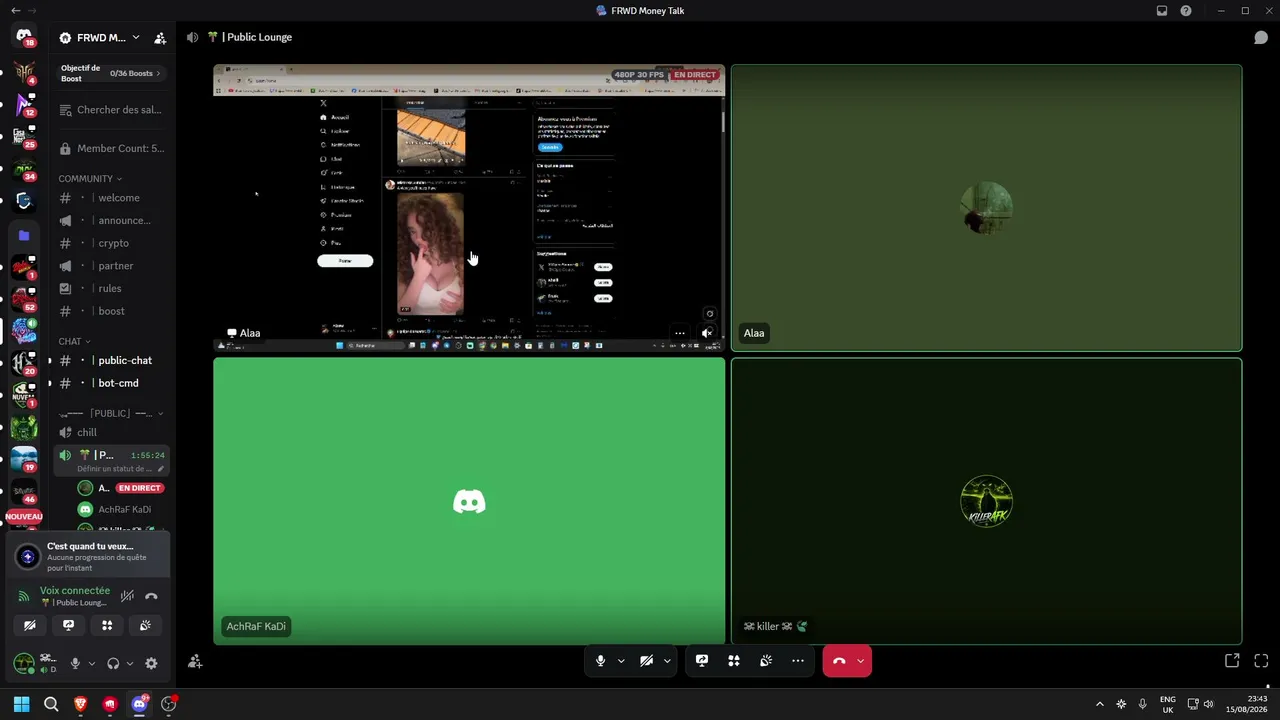Image resolution: width=1280 pixels, height=720 pixels.
Task: Toggle deafen headphones in user panel
Action: point(113,663)
